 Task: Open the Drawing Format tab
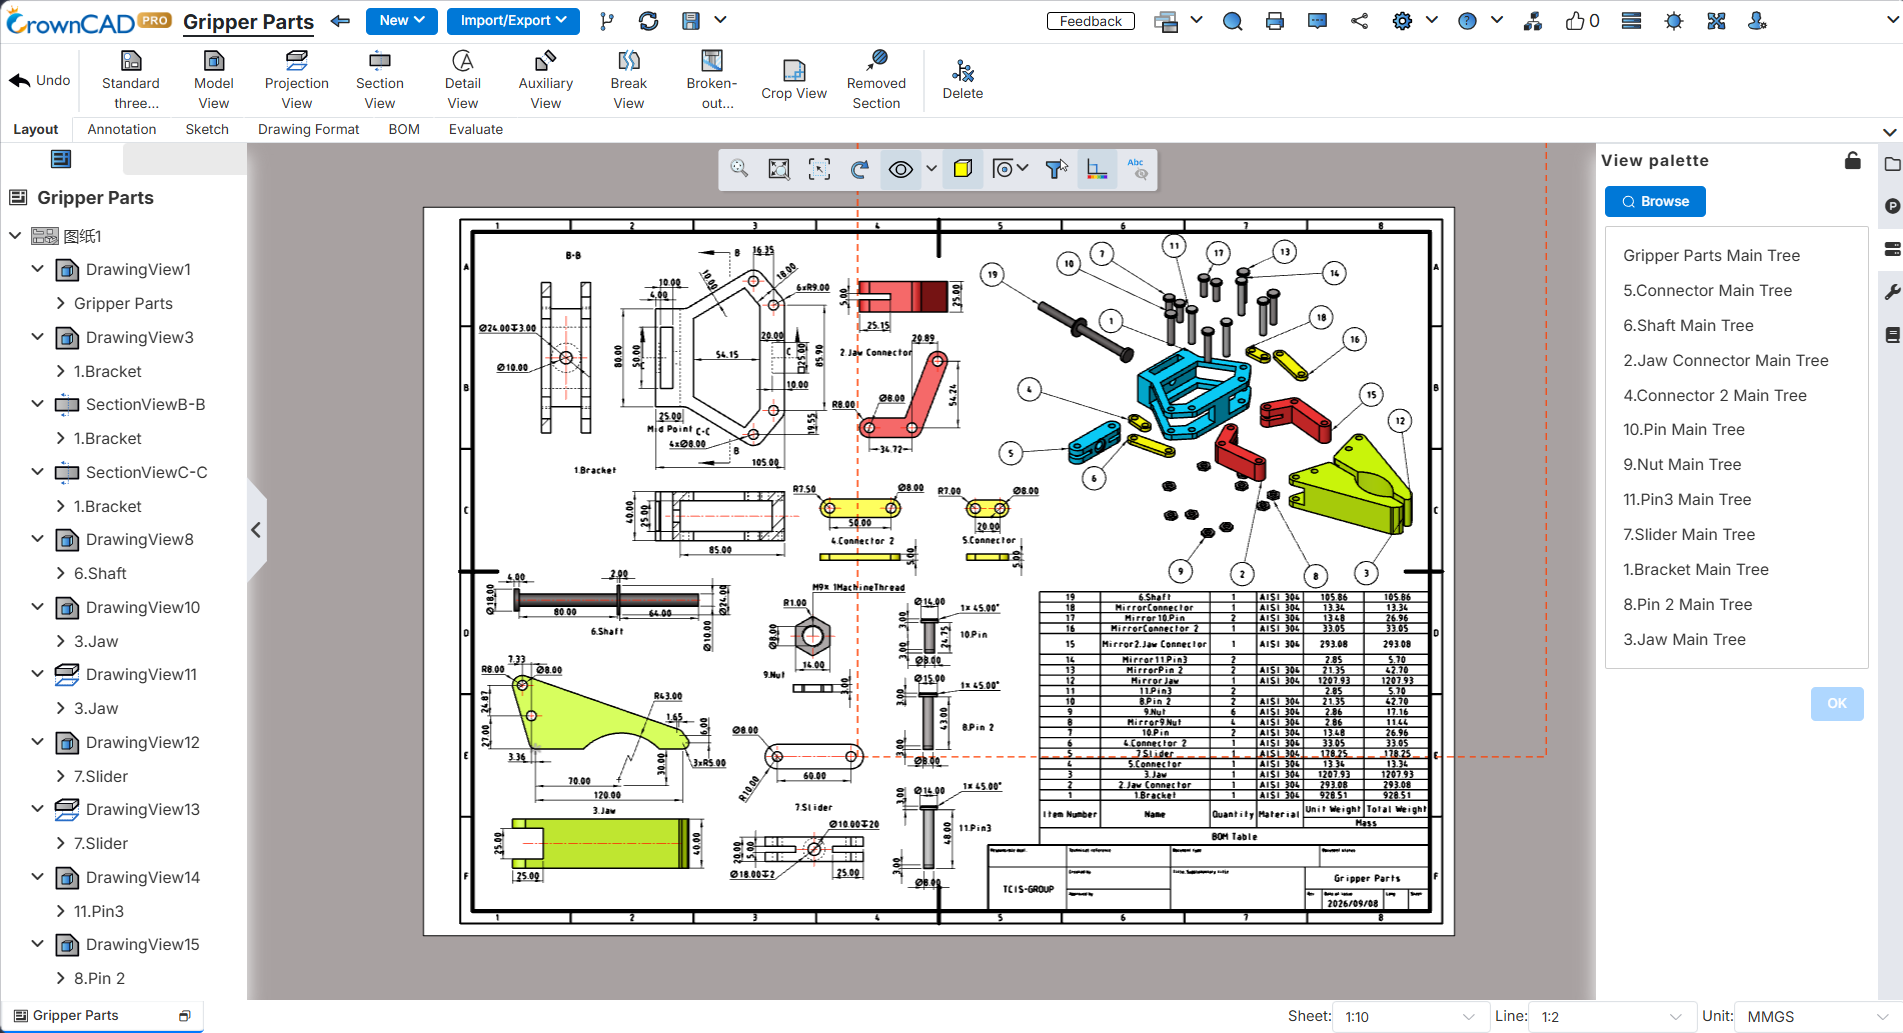(x=308, y=129)
